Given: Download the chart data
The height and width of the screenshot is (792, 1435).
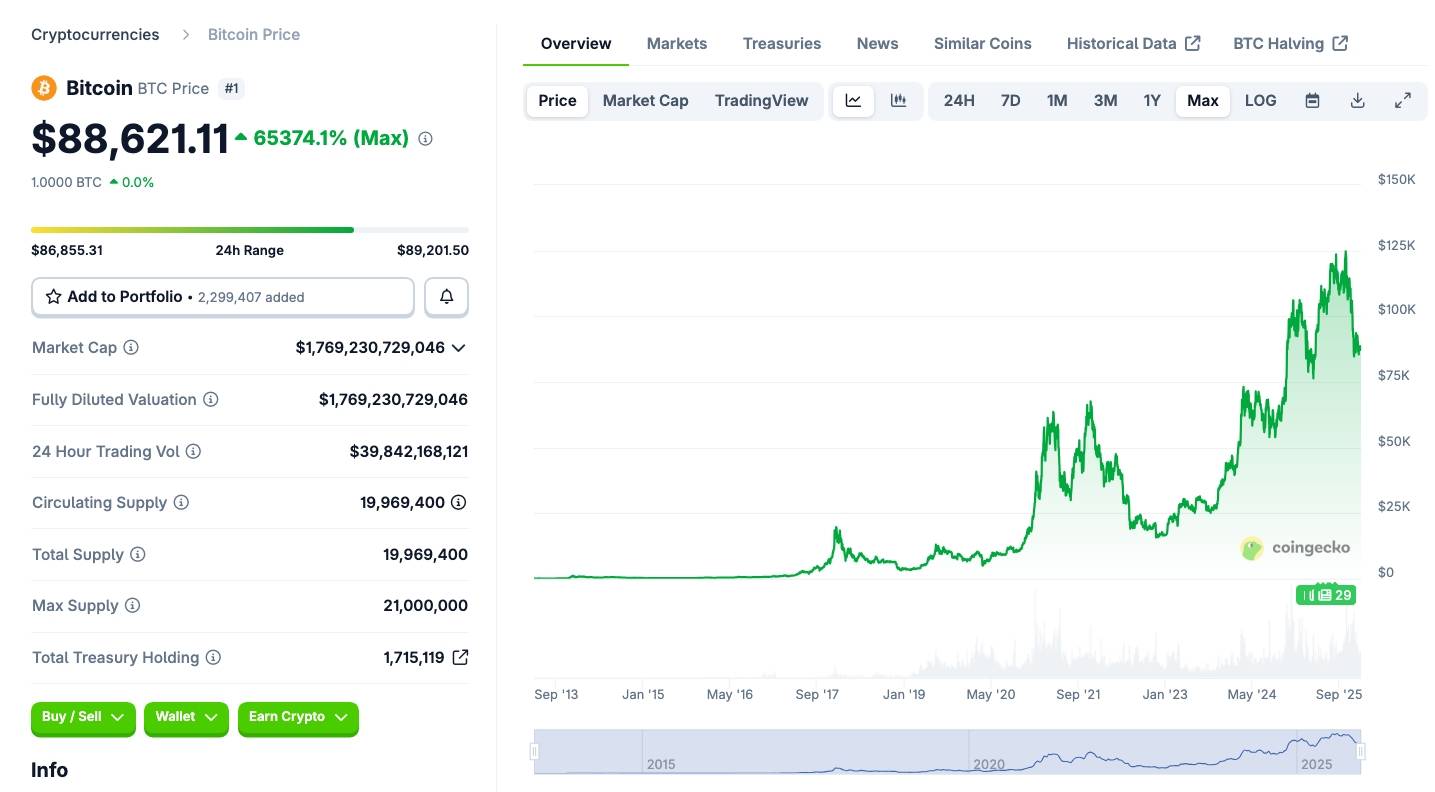Looking at the screenshot, I should pos(1357,100).
